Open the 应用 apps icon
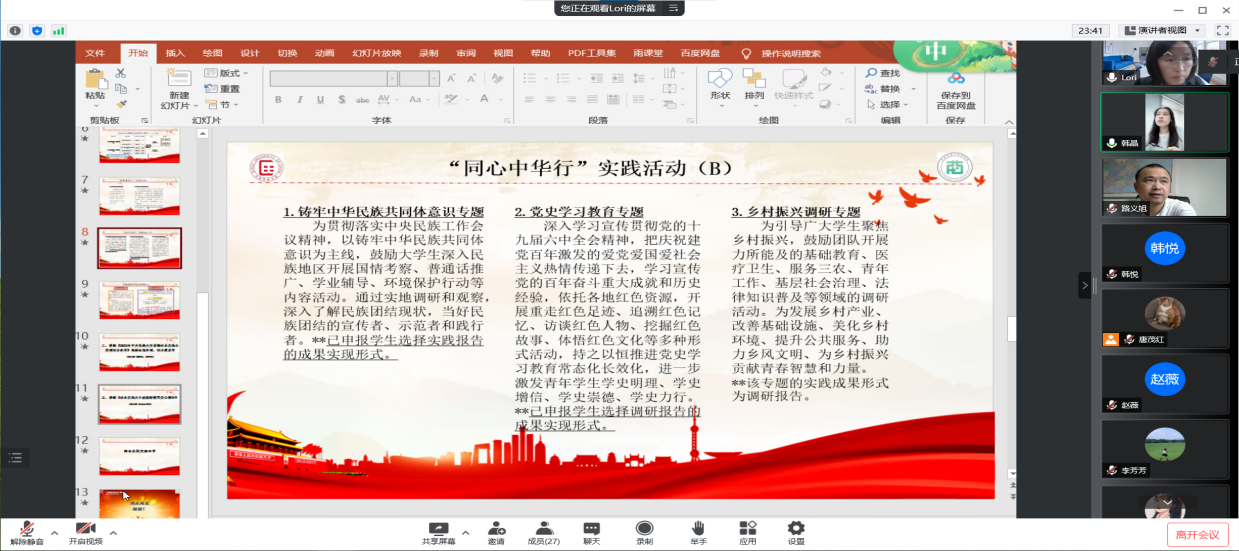The image size is (1239, 551). (x=748, y=532)
